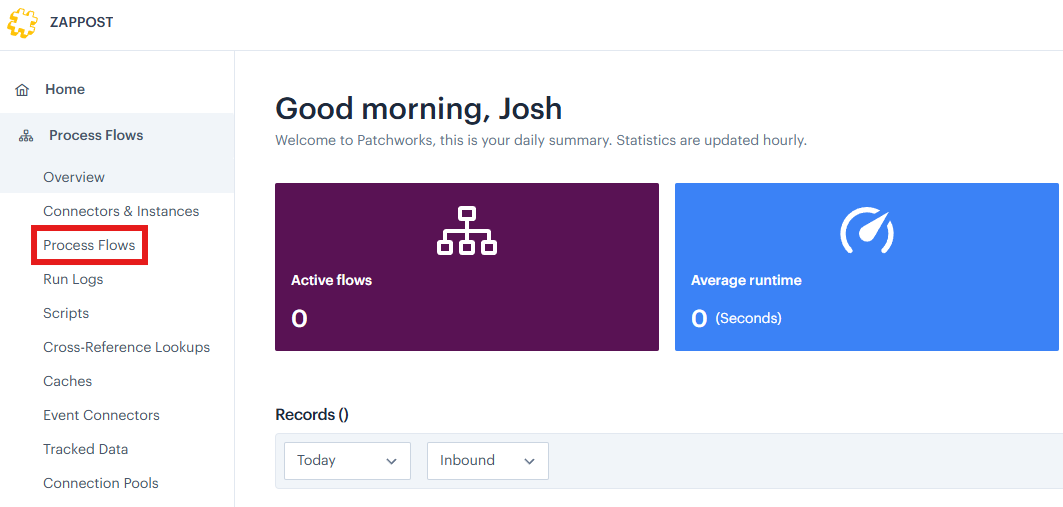Image resolution: width=1063 pixels, height=507 pixels.
Task: Select Tracked Data in the sidebar
Action: (85, 449)
